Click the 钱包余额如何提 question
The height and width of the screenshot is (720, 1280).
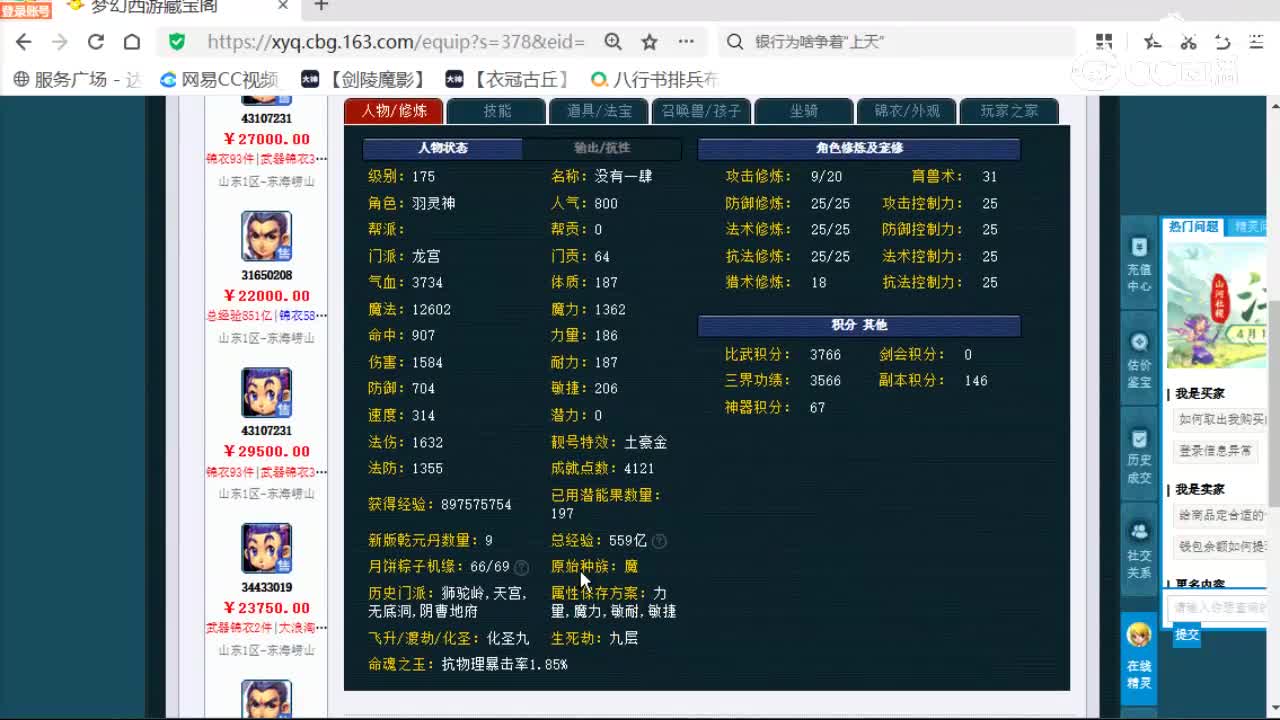click(1222, 547)
